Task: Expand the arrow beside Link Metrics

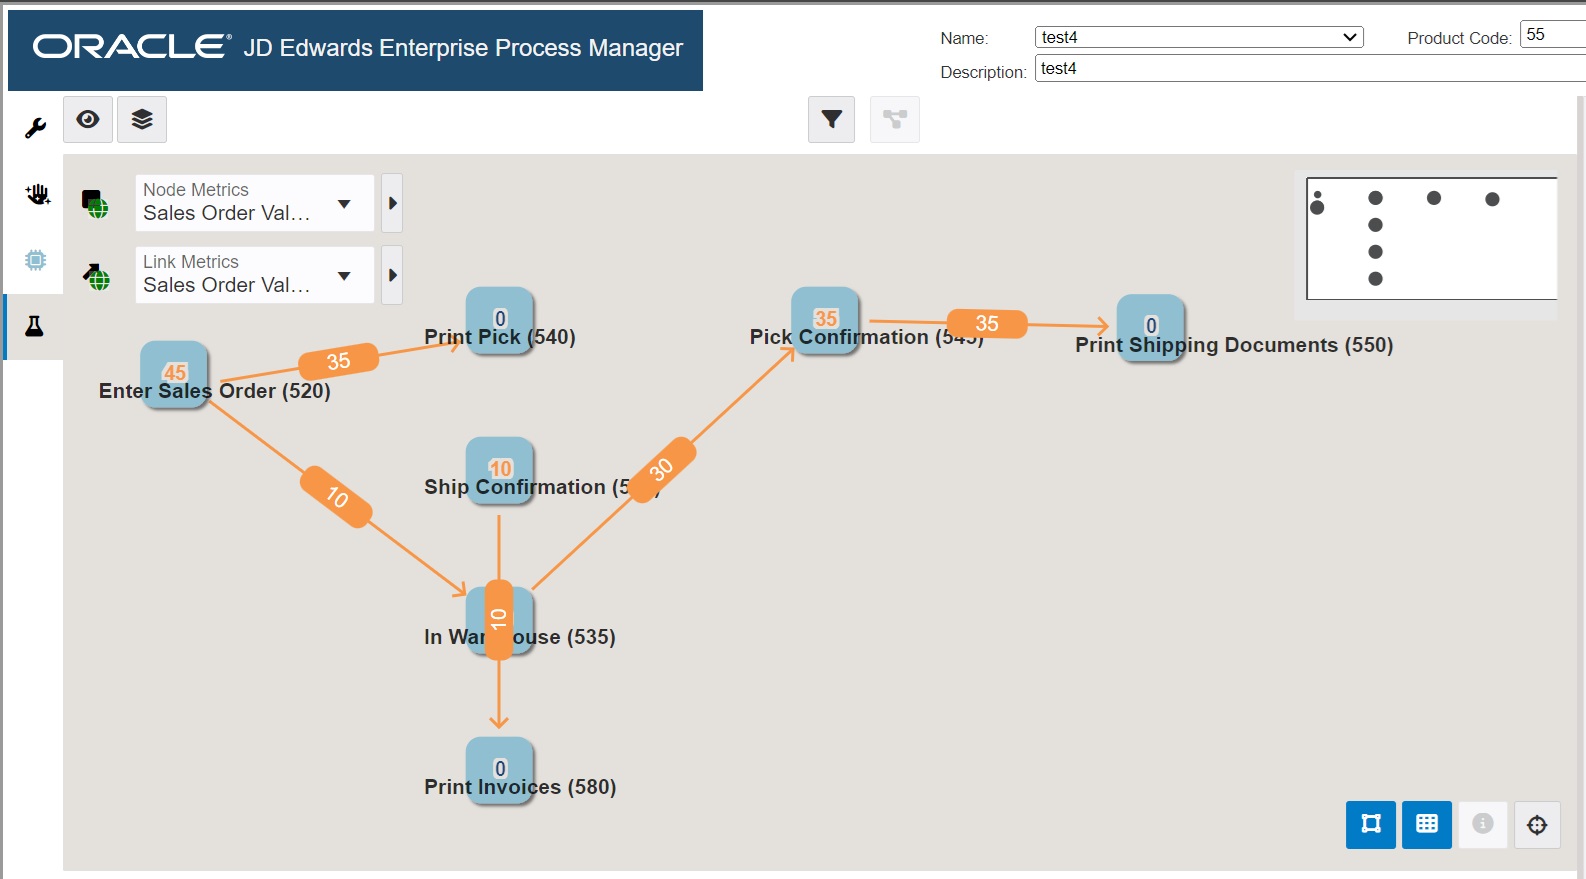Action: (392, 275)
